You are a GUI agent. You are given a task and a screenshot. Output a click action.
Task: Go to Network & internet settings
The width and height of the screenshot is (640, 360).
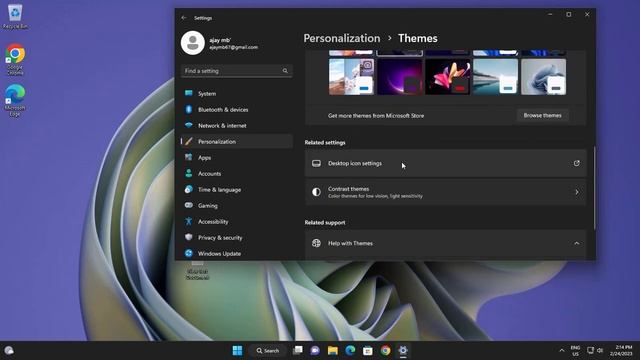(x=236, y=125)
